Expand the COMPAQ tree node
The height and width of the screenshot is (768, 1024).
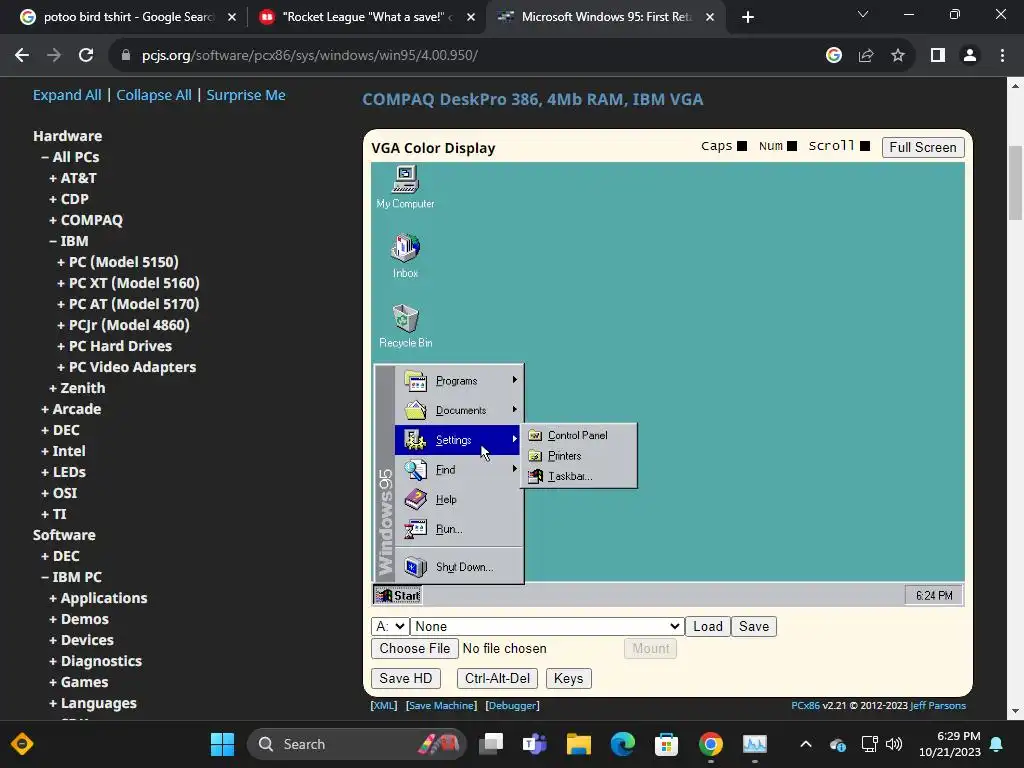(x=86, y=219)
